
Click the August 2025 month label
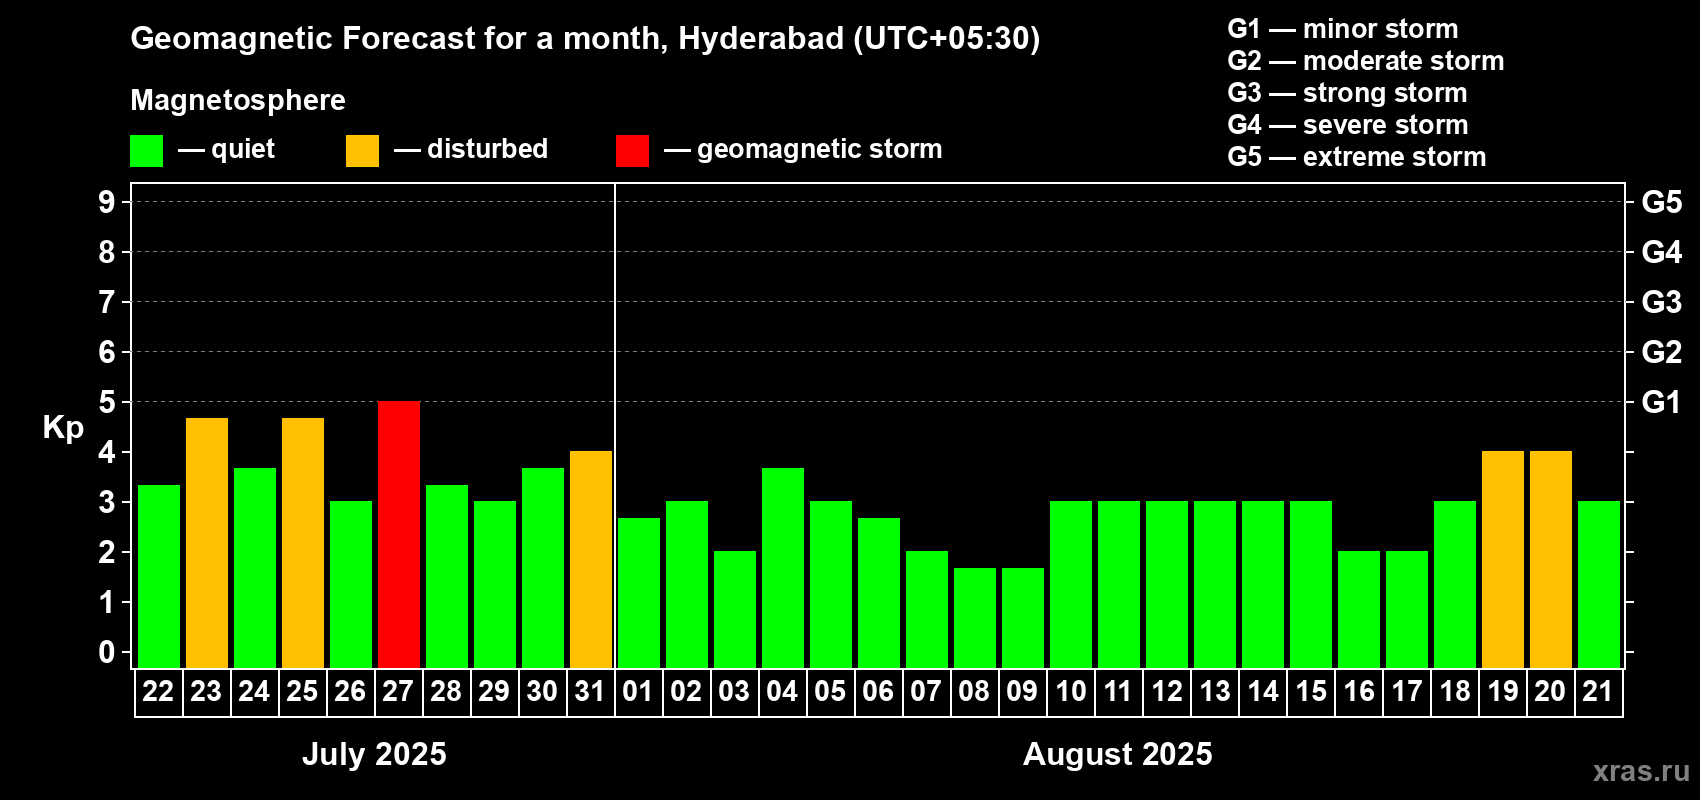[x=1118, y=754]
